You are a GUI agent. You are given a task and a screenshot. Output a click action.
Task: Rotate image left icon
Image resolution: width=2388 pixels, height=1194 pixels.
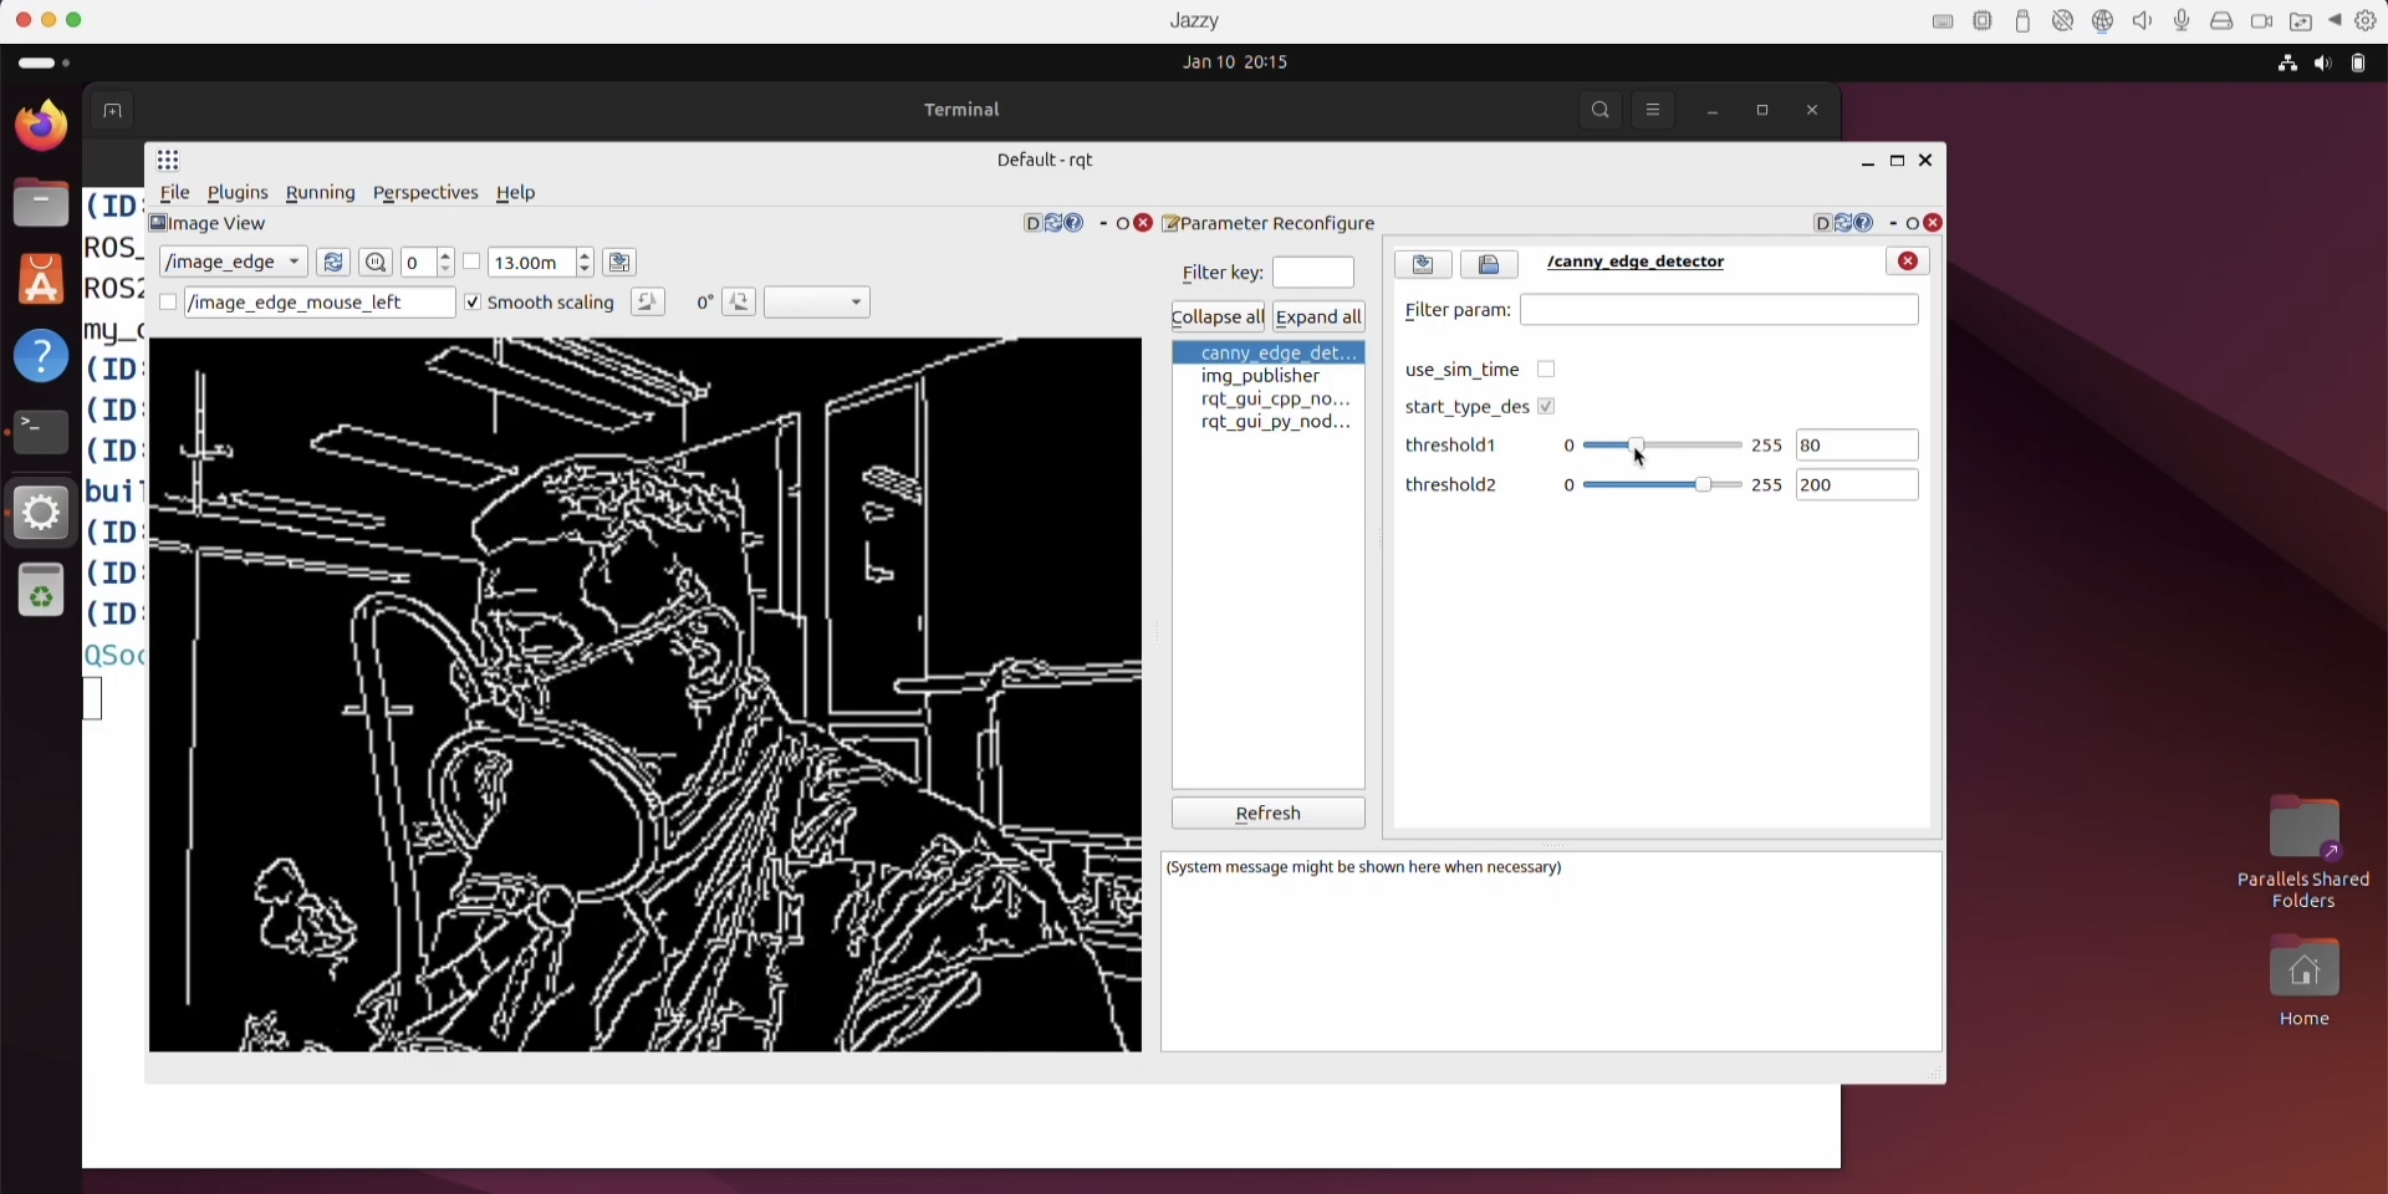(647, 302)
